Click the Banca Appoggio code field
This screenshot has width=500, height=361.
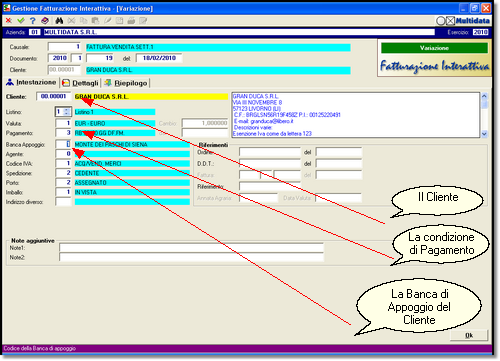(63, 144)
